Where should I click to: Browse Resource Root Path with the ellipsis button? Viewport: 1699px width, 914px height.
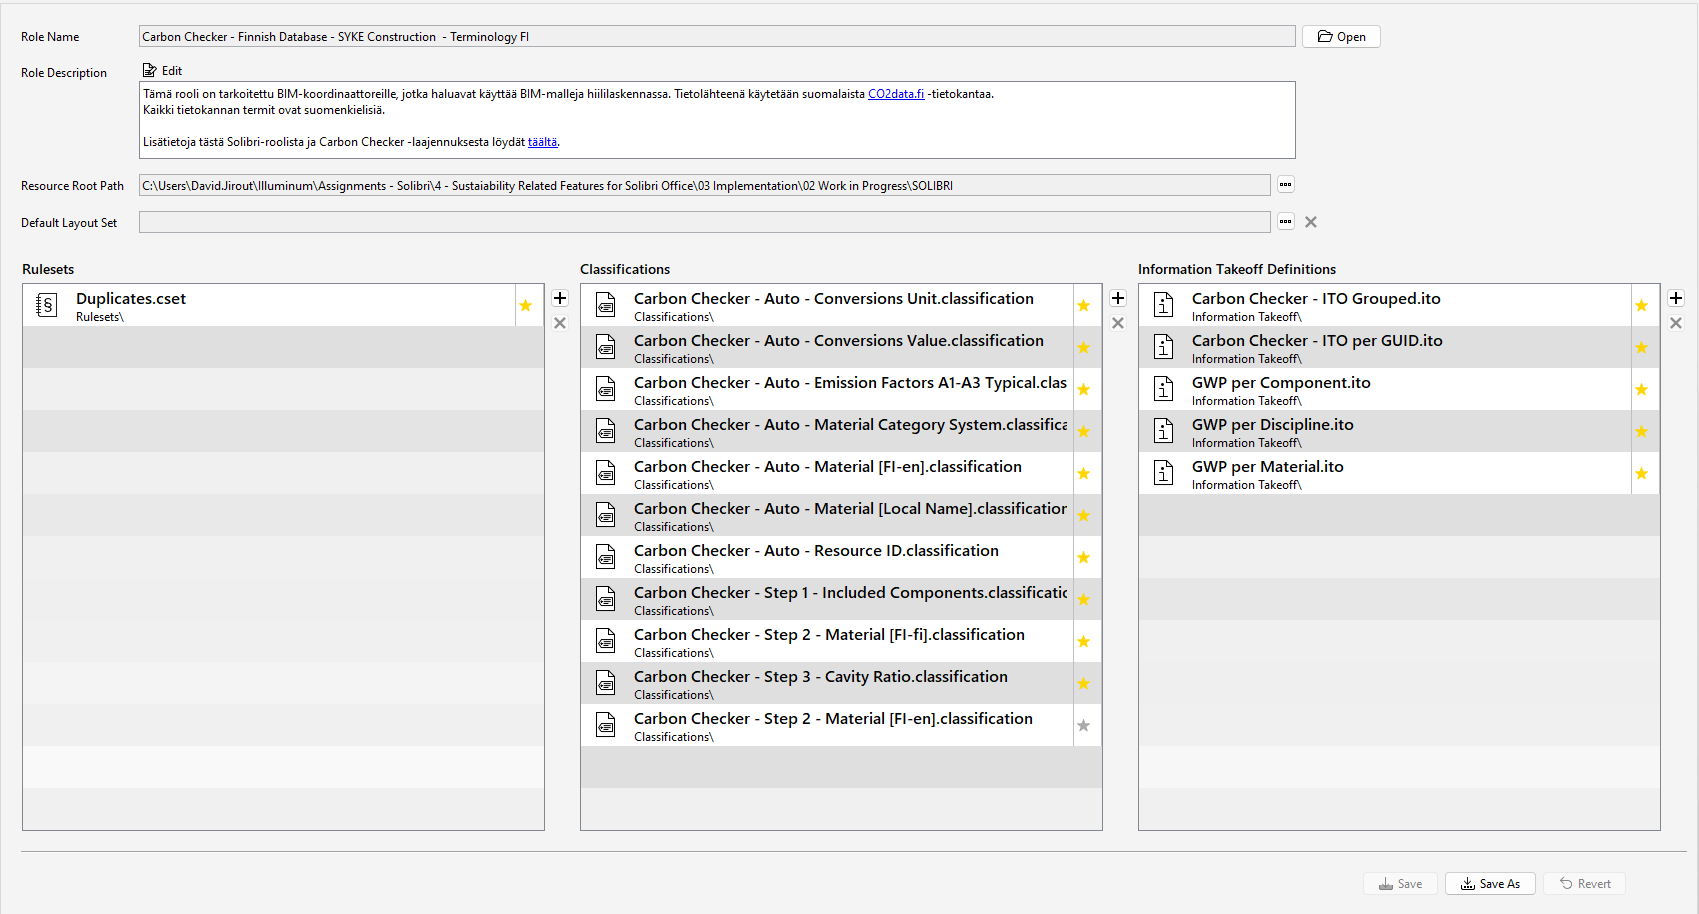(x=1286, y=185)
